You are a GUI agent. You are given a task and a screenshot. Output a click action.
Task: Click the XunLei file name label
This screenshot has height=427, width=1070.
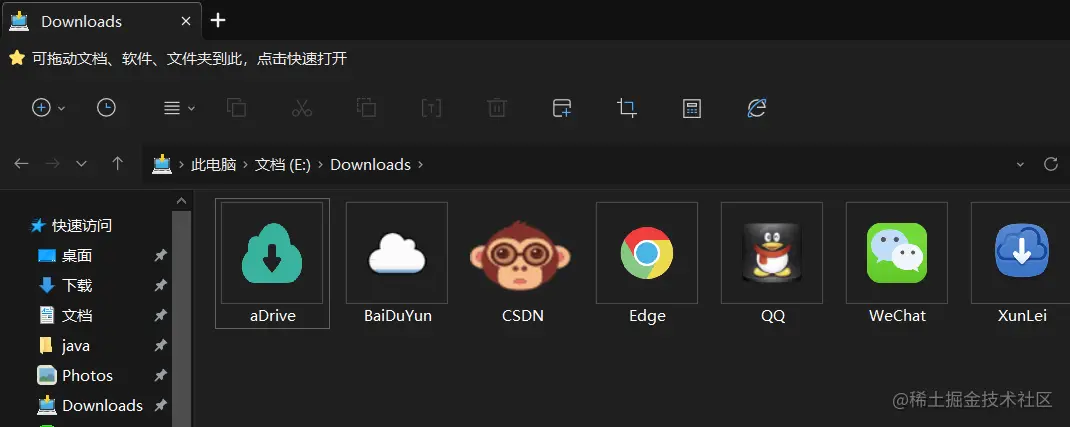1022,316
